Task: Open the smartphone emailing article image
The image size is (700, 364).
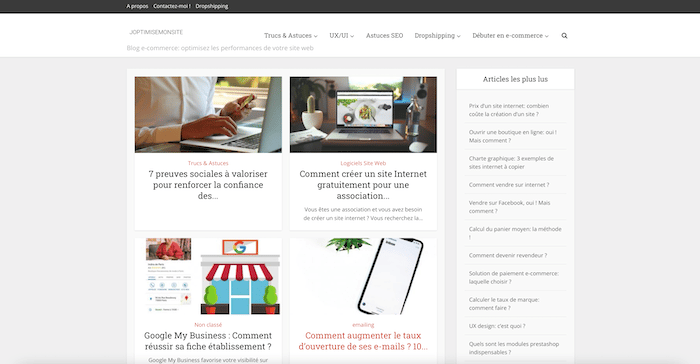Action: coord(363,276)
